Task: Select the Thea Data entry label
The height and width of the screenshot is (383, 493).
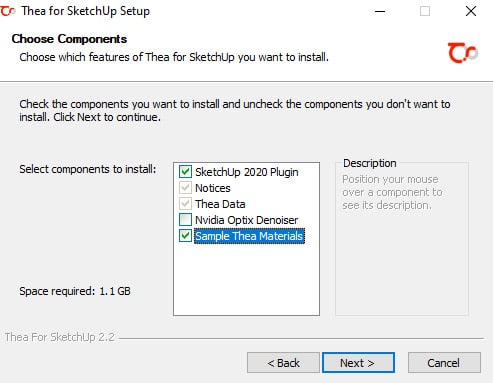Action: pyautogui.click(x=220, y=204)
